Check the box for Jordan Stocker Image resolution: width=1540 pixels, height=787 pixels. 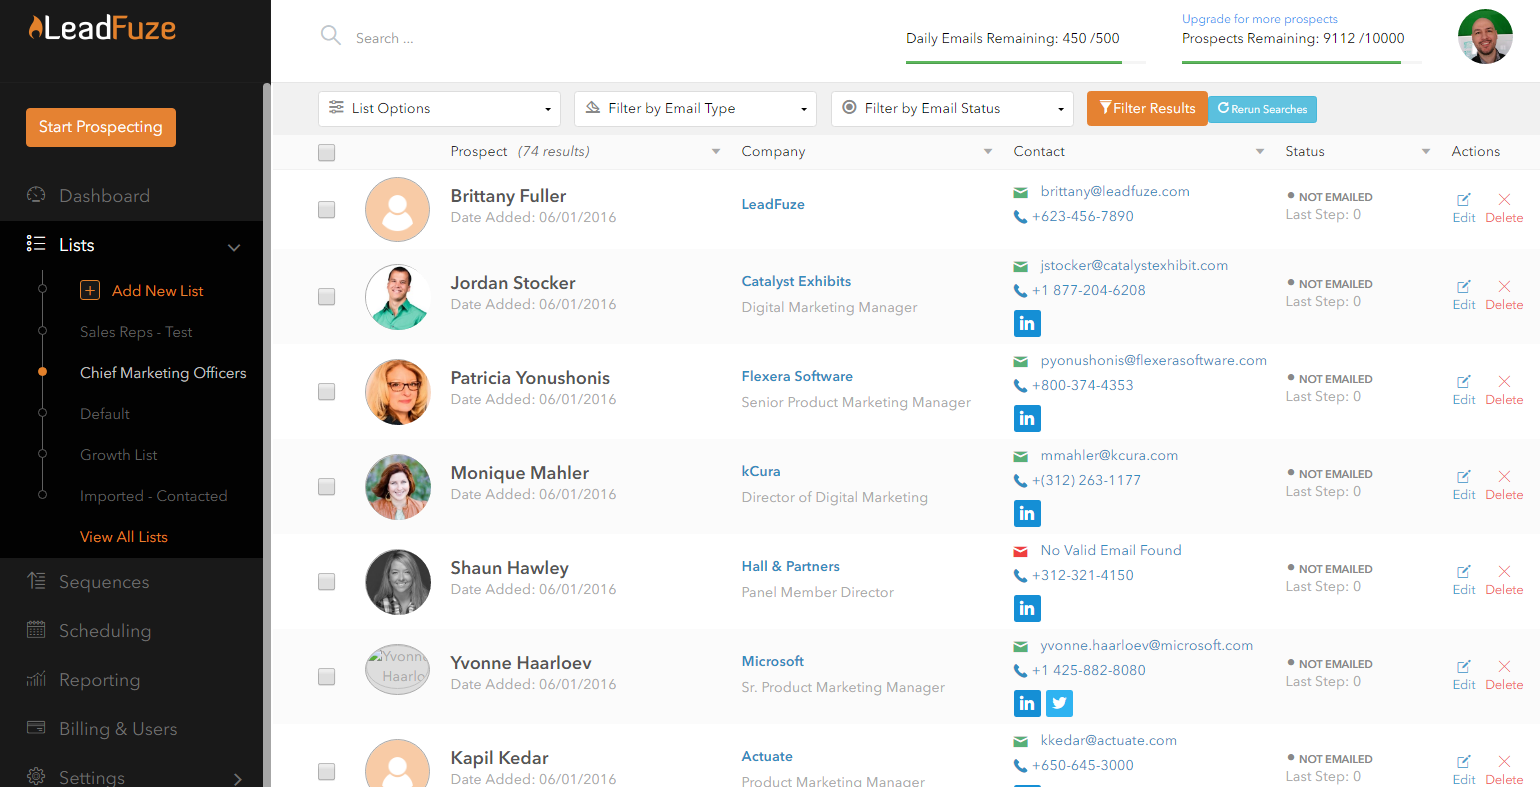326,296
